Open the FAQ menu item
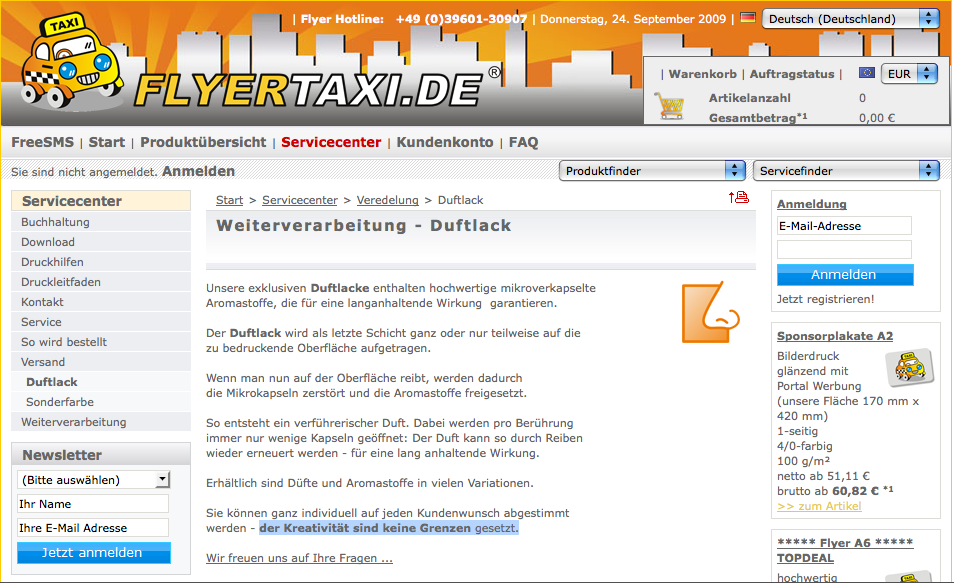The image size is (954, 583). tap(523, 142)
